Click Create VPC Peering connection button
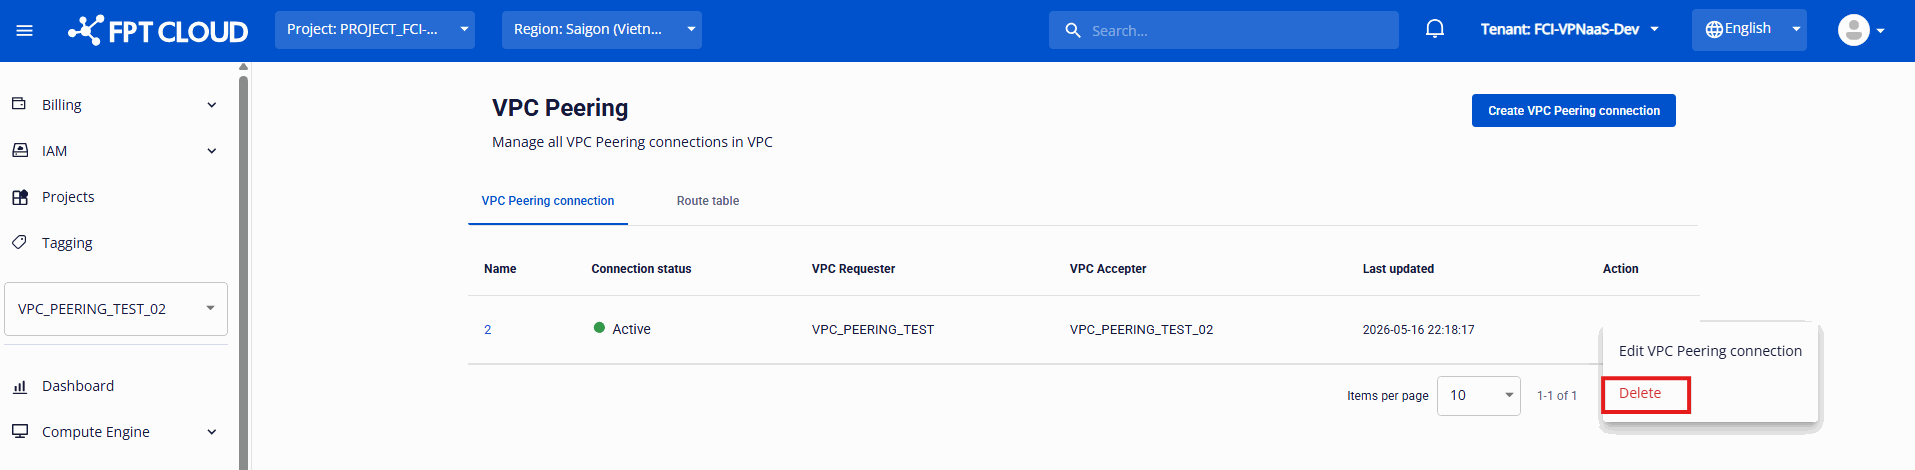The height and width of the screenshot is (470, 1915). pyautogui.click(x=1574, y=111)
